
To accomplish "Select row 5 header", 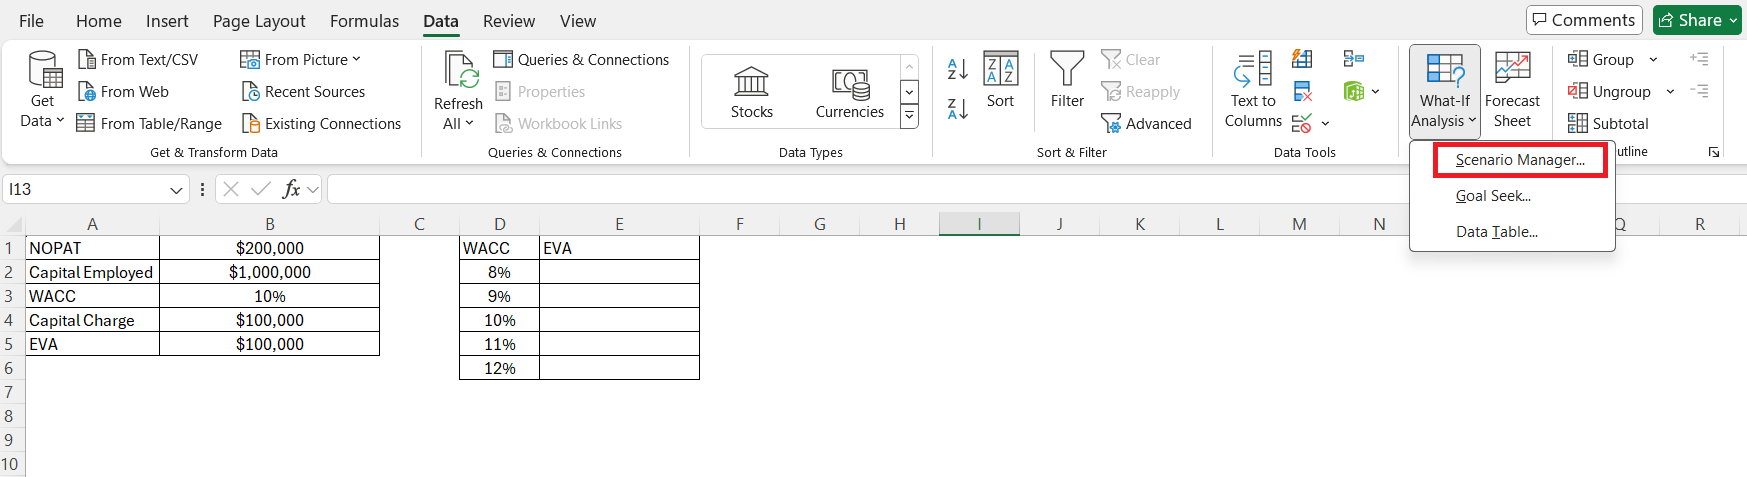I will [10, 344].
